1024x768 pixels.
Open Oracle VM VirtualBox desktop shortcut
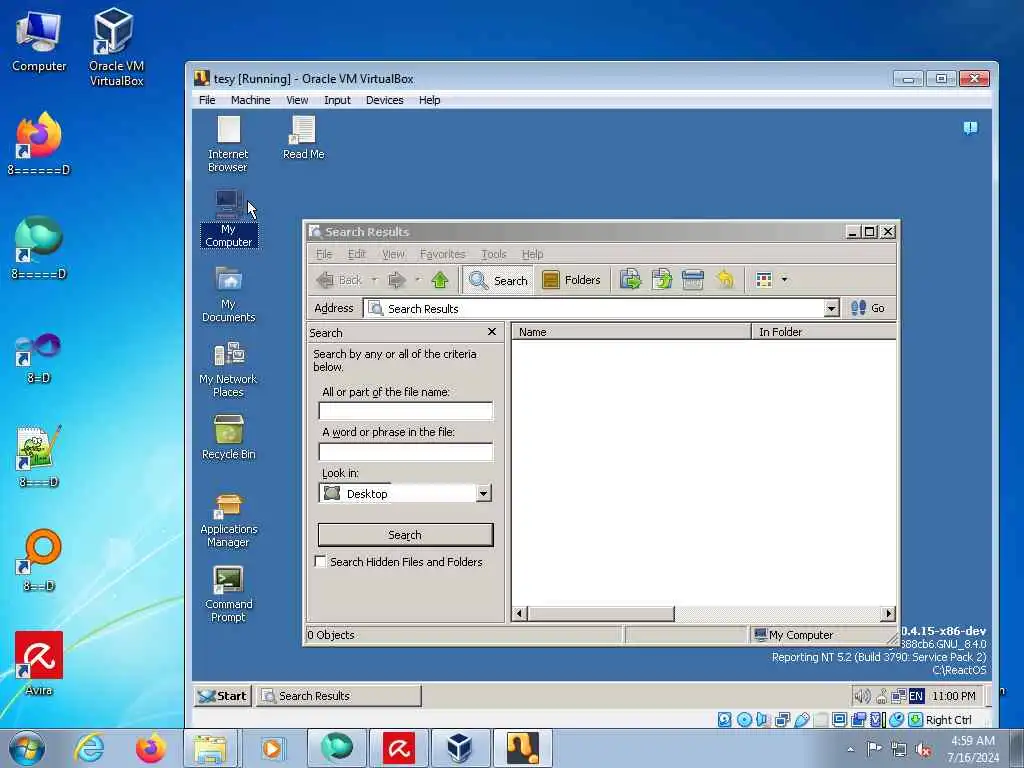click(116, 47)
